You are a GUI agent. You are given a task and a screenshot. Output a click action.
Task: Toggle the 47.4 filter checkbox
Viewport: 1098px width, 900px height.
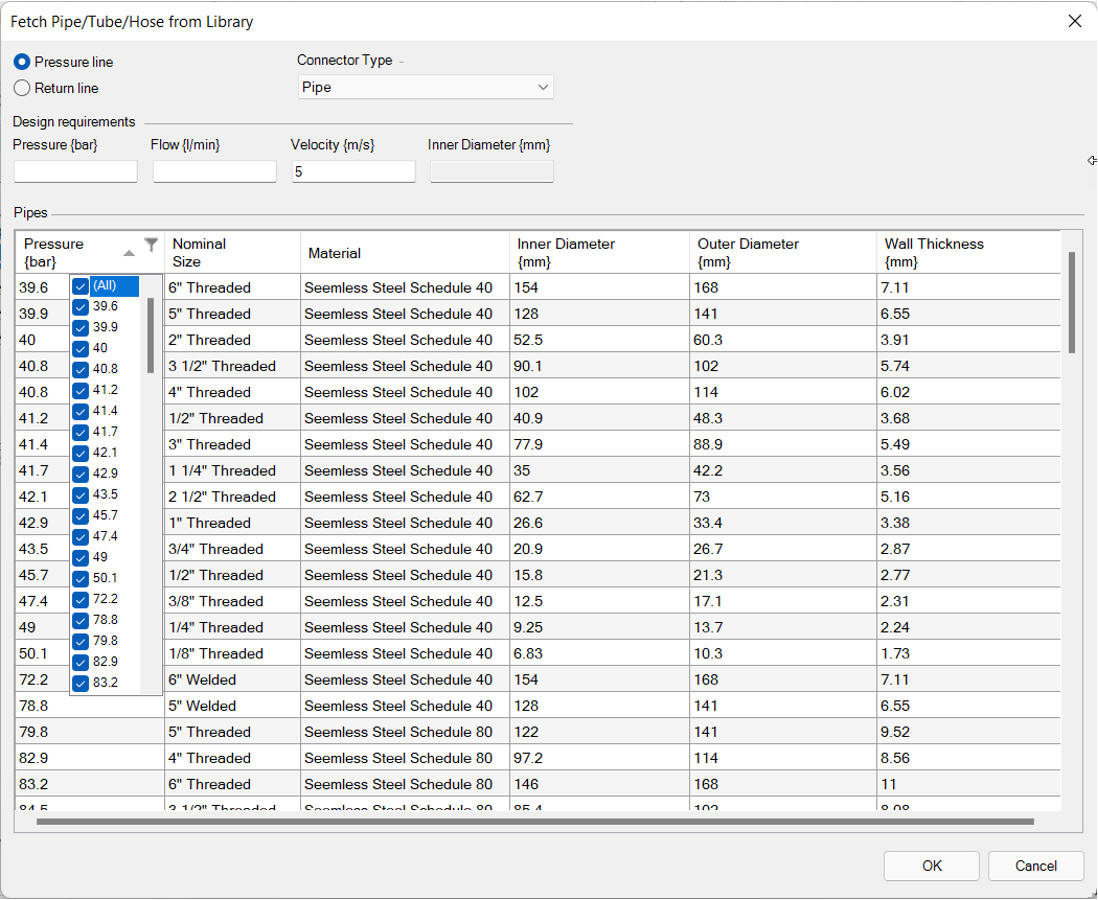81,537
